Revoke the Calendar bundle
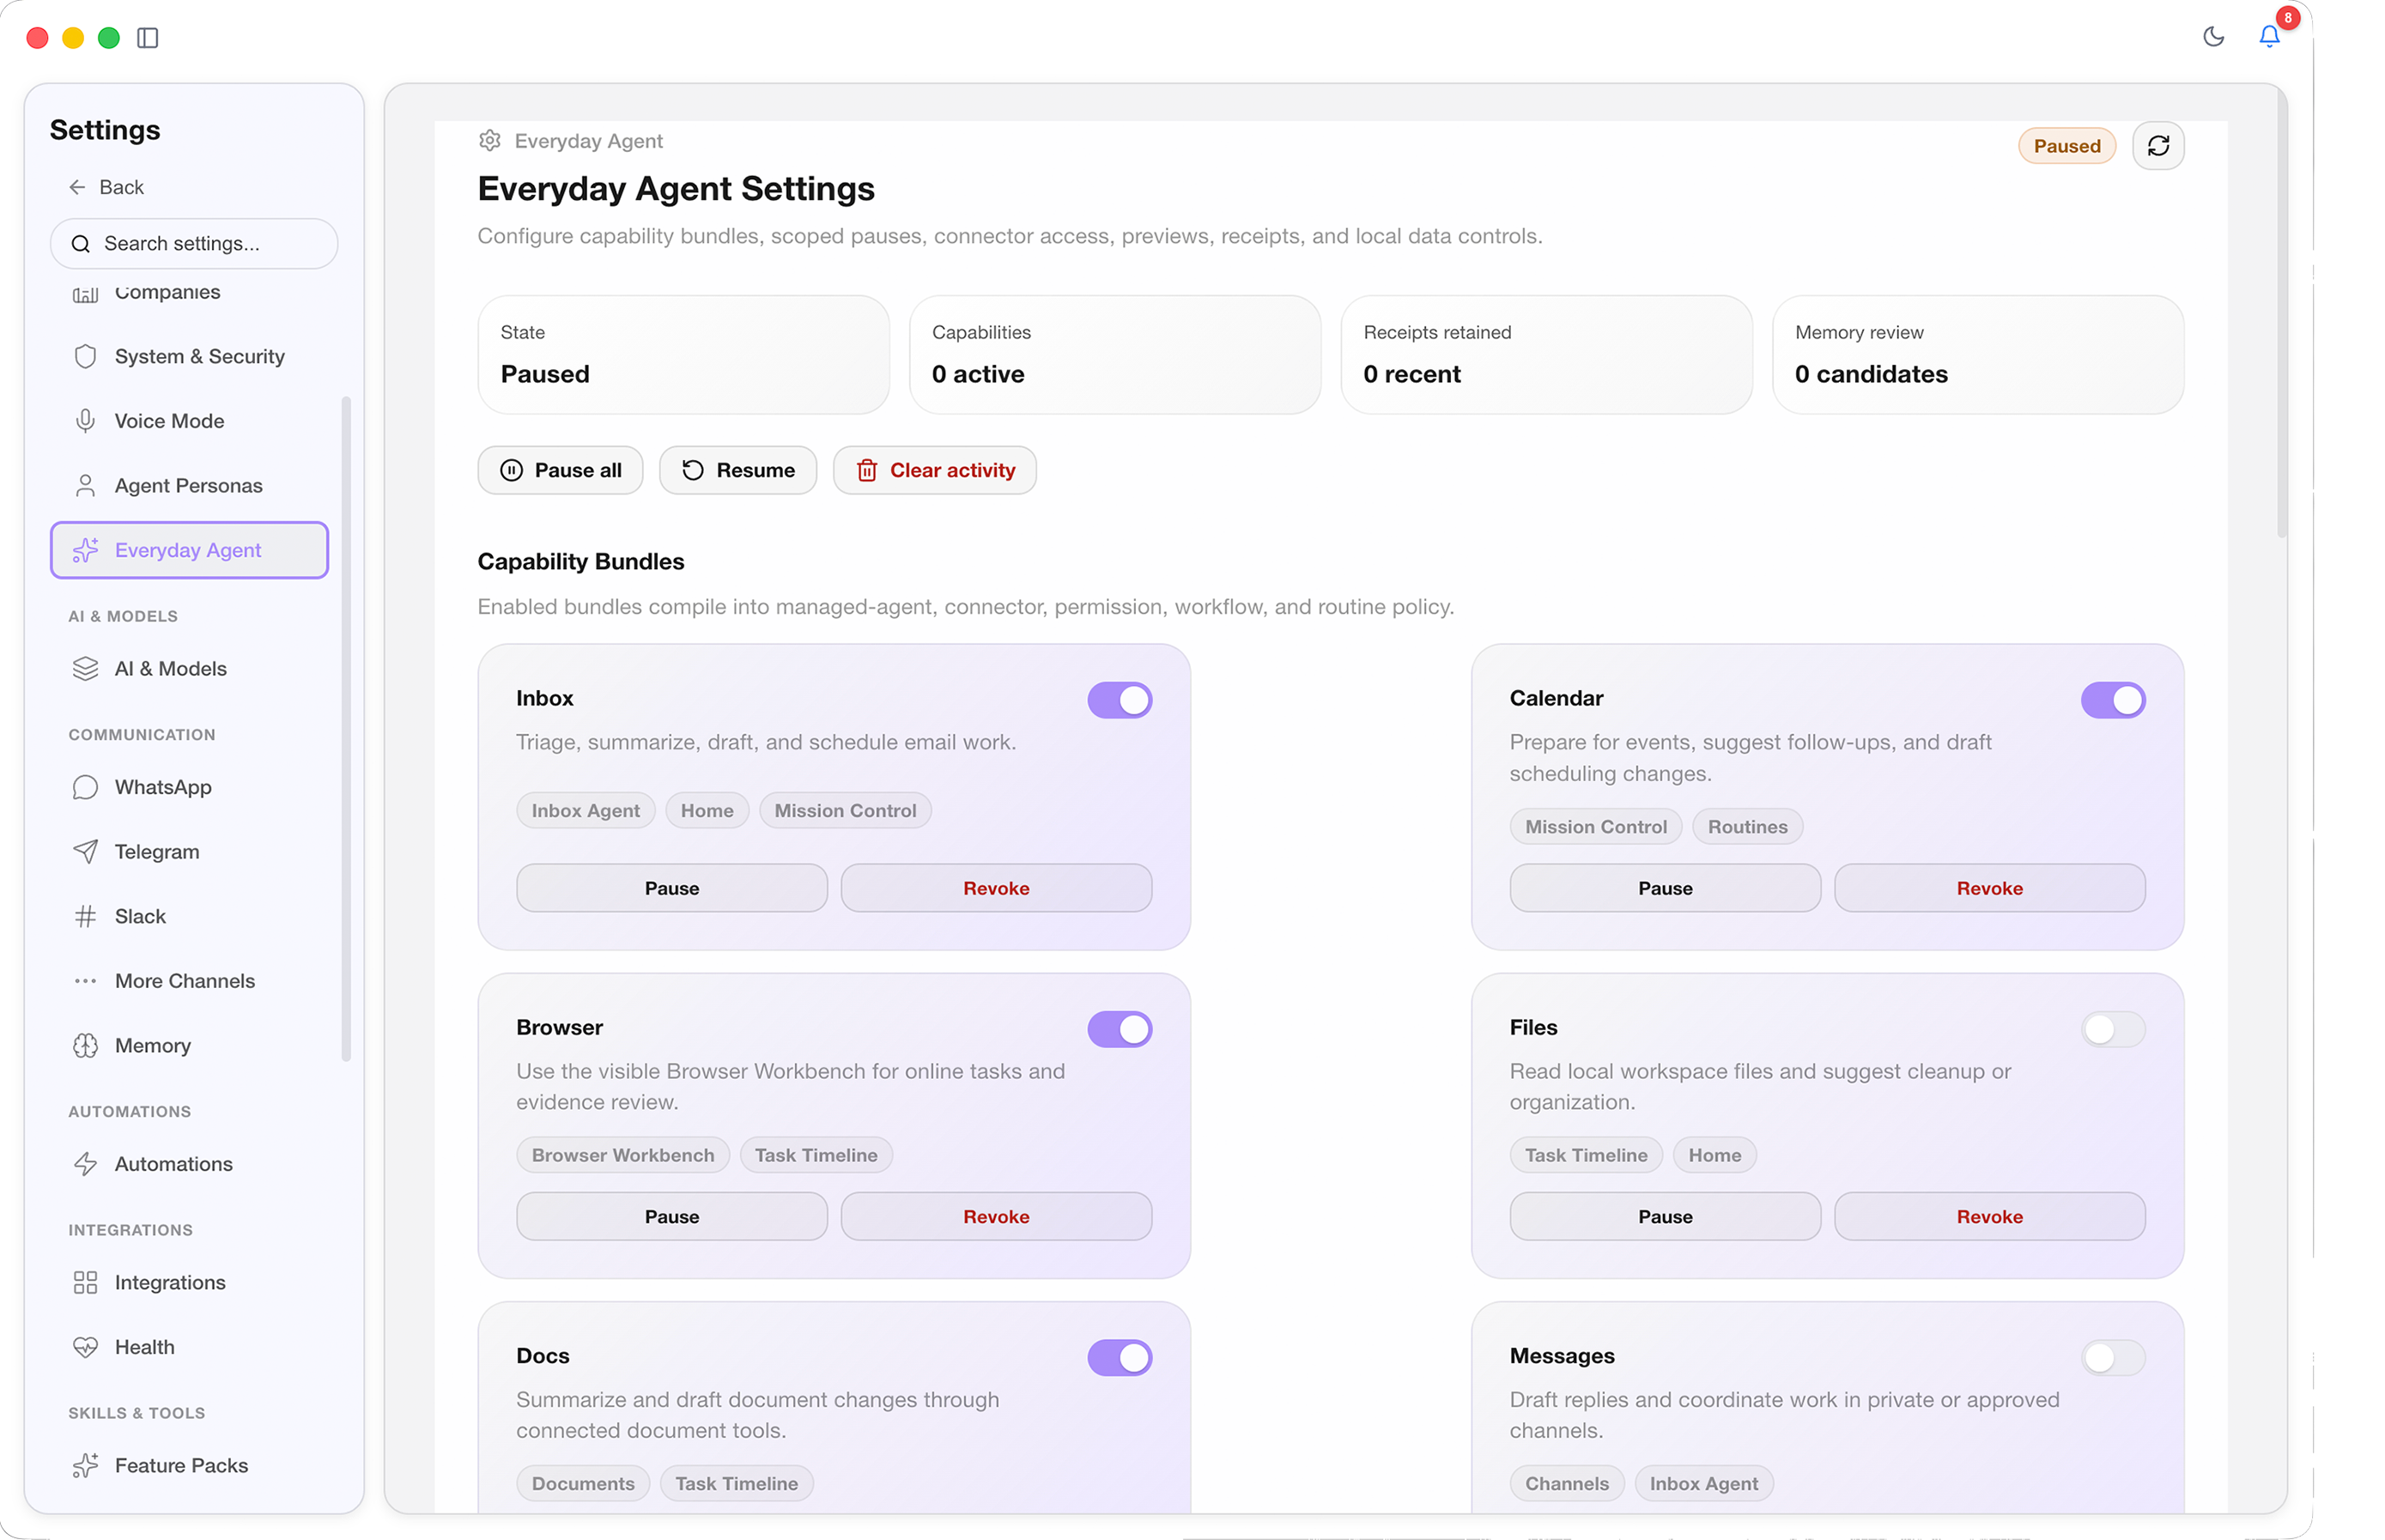The height and width of the screenshot is (1540, 2385). 1989,888
